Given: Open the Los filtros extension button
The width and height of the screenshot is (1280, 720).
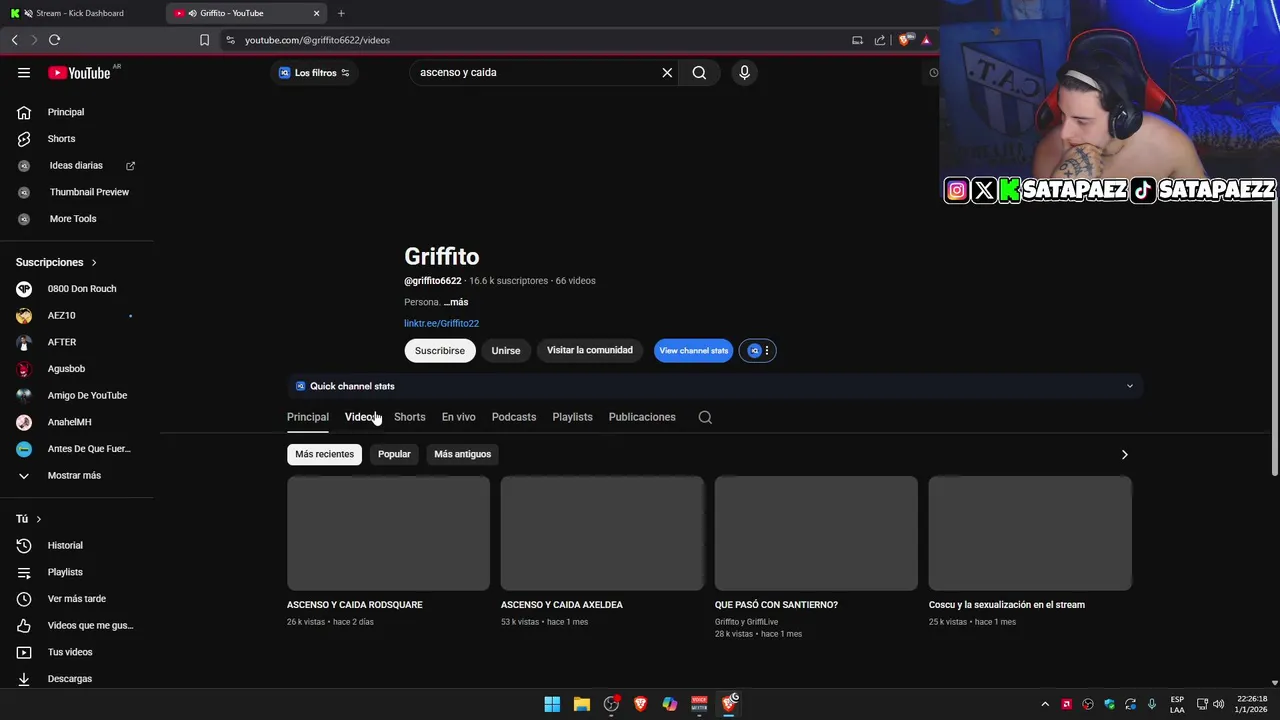Looking at the screenshot, I should point(314,73).
